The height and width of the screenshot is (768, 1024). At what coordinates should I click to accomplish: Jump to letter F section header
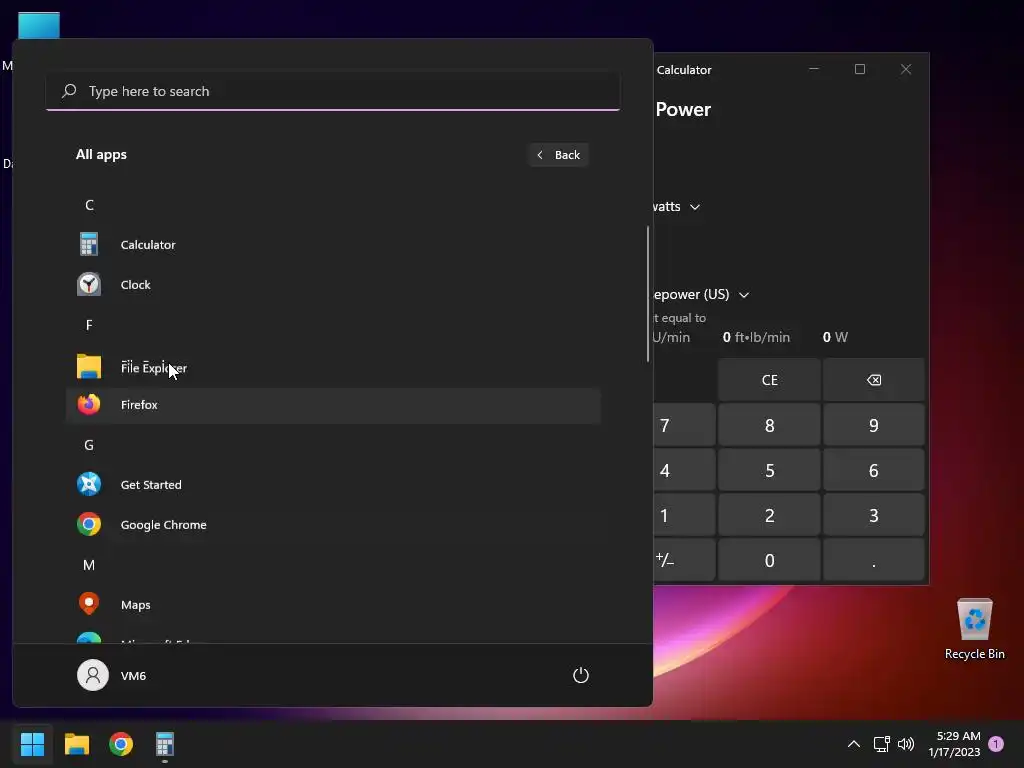tap(89, 325)
